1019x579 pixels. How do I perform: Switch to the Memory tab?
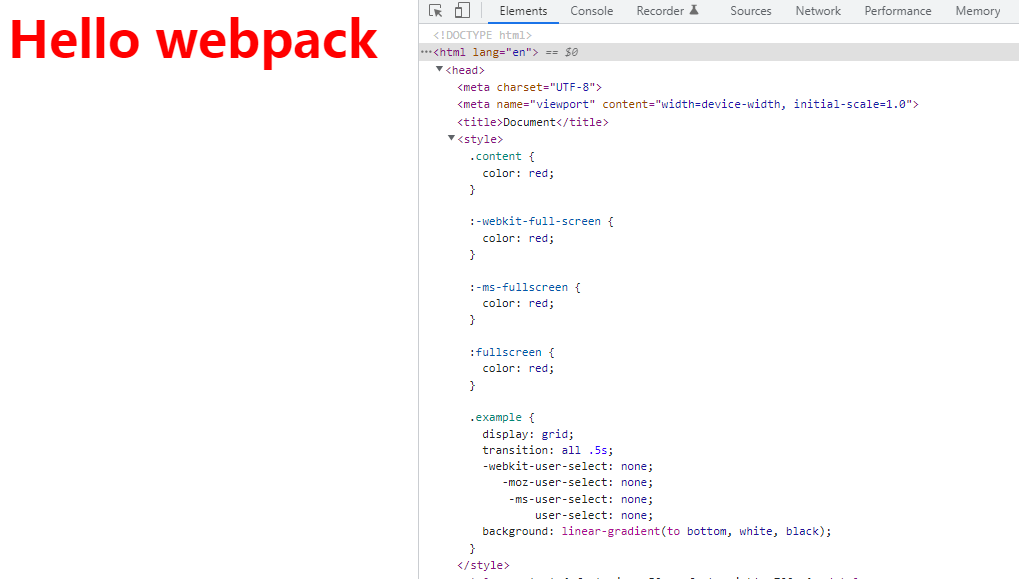977,11
